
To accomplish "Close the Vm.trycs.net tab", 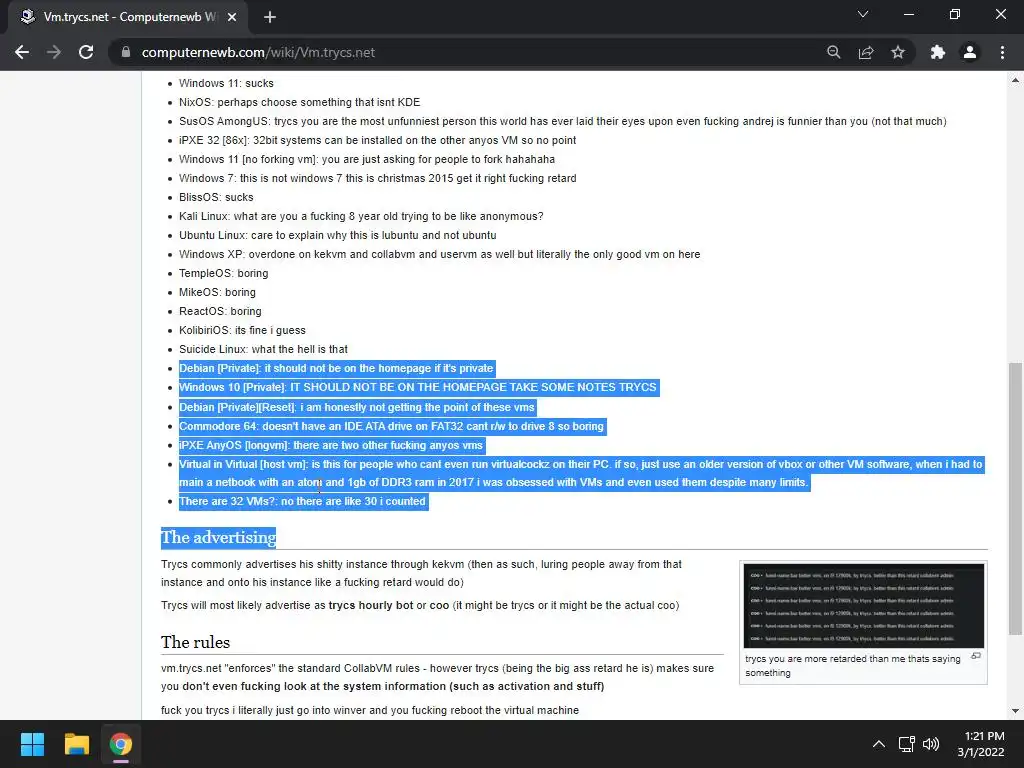I will coord(232,17).
